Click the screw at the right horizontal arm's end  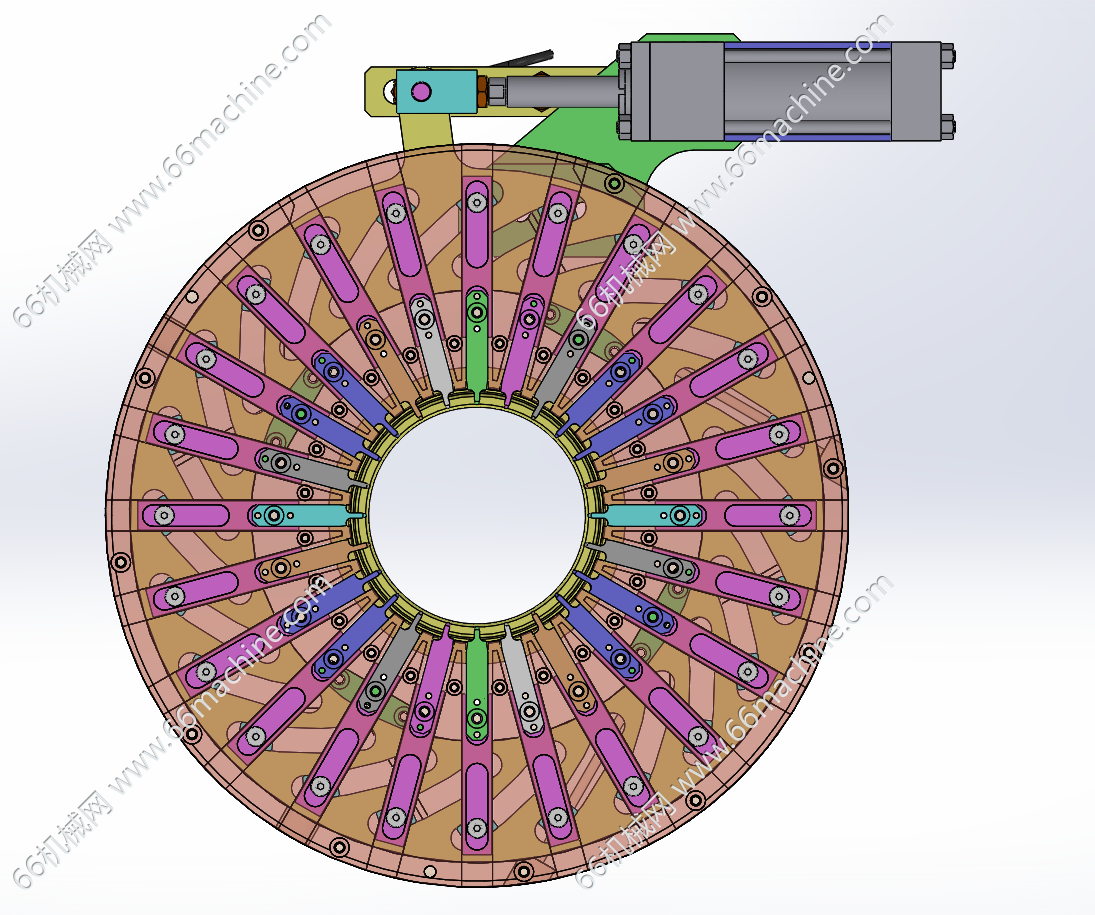click(791, 515)
